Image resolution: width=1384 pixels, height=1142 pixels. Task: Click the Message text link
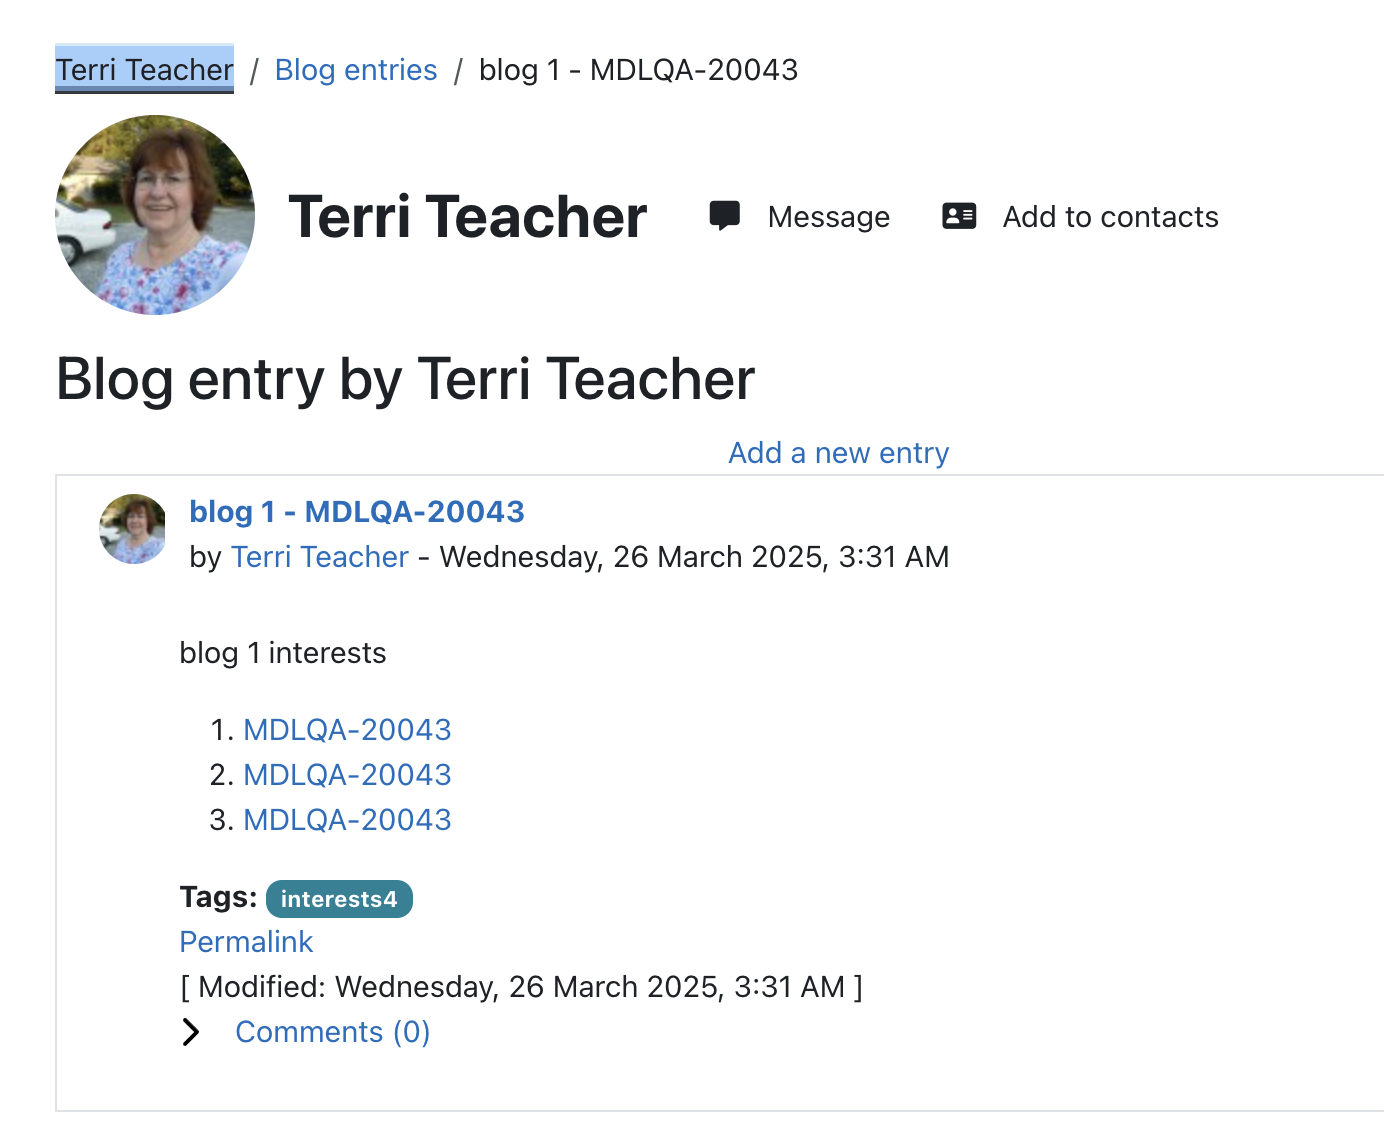[829, 217]
